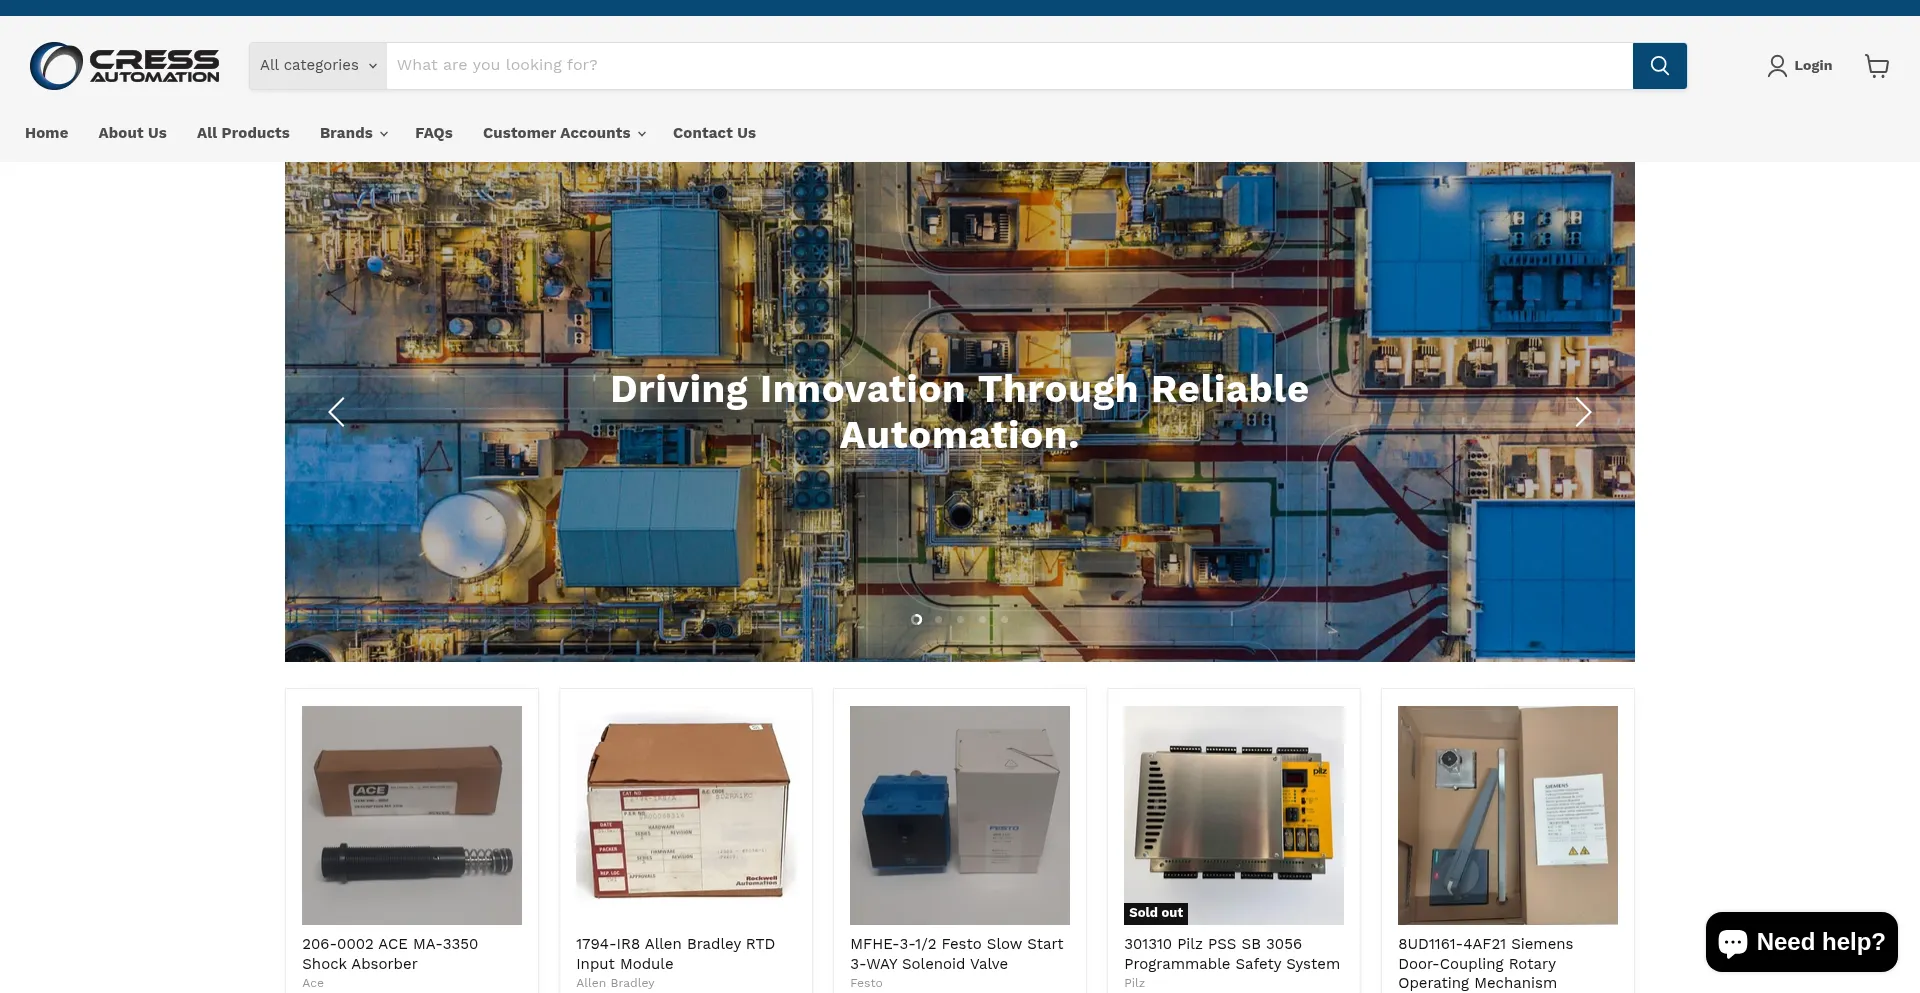Click the product search text field
The height and width of the screenshot is (993, 1920).
coord(1008,66)
